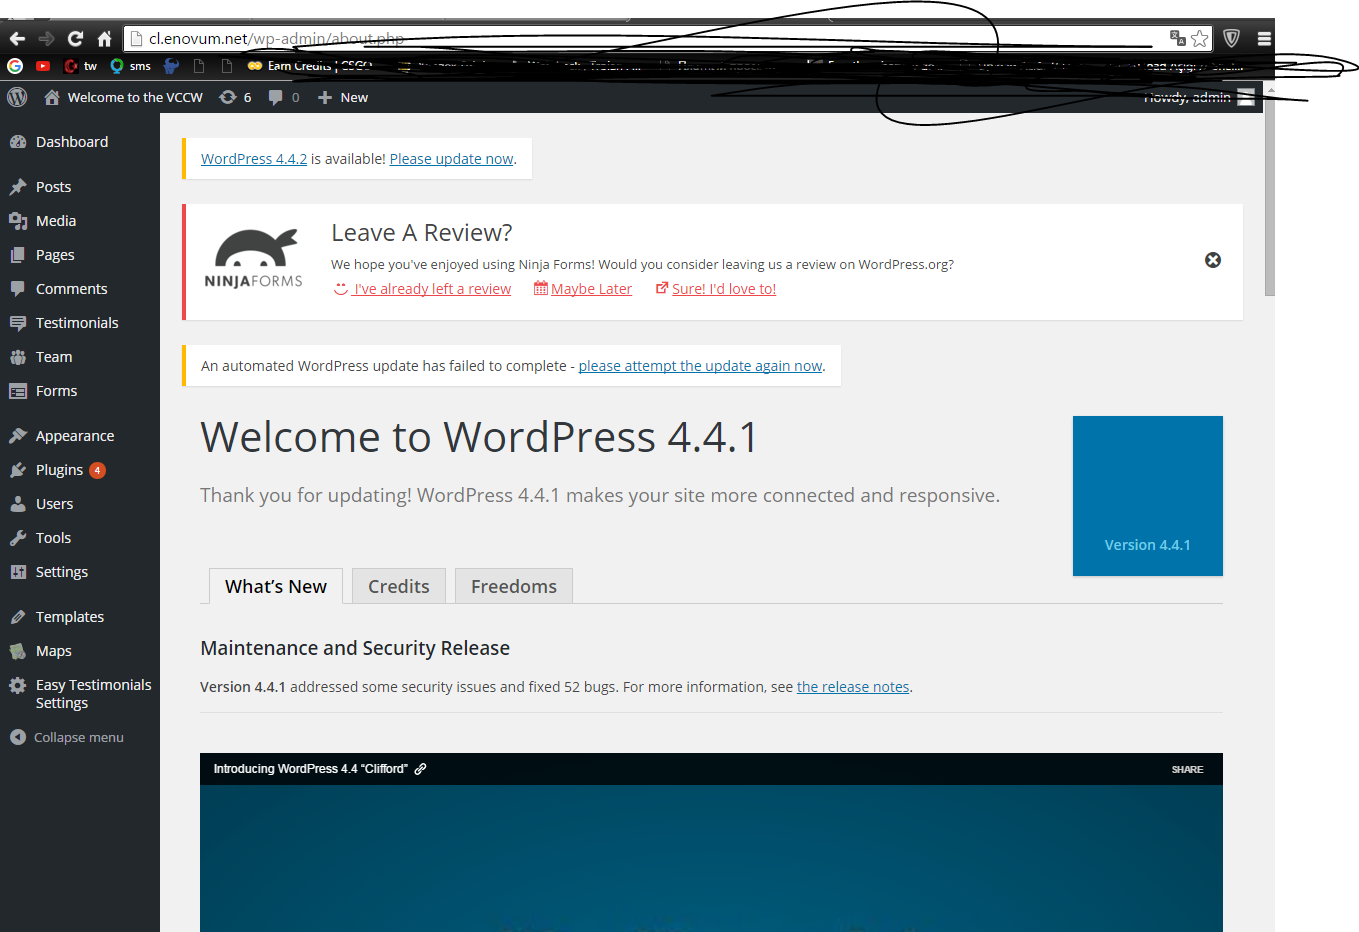Image resolution: width=1359 pixels, height=932 pixels.
Task: Click the link icon beside the video title
Action: (x=421, y=769)
